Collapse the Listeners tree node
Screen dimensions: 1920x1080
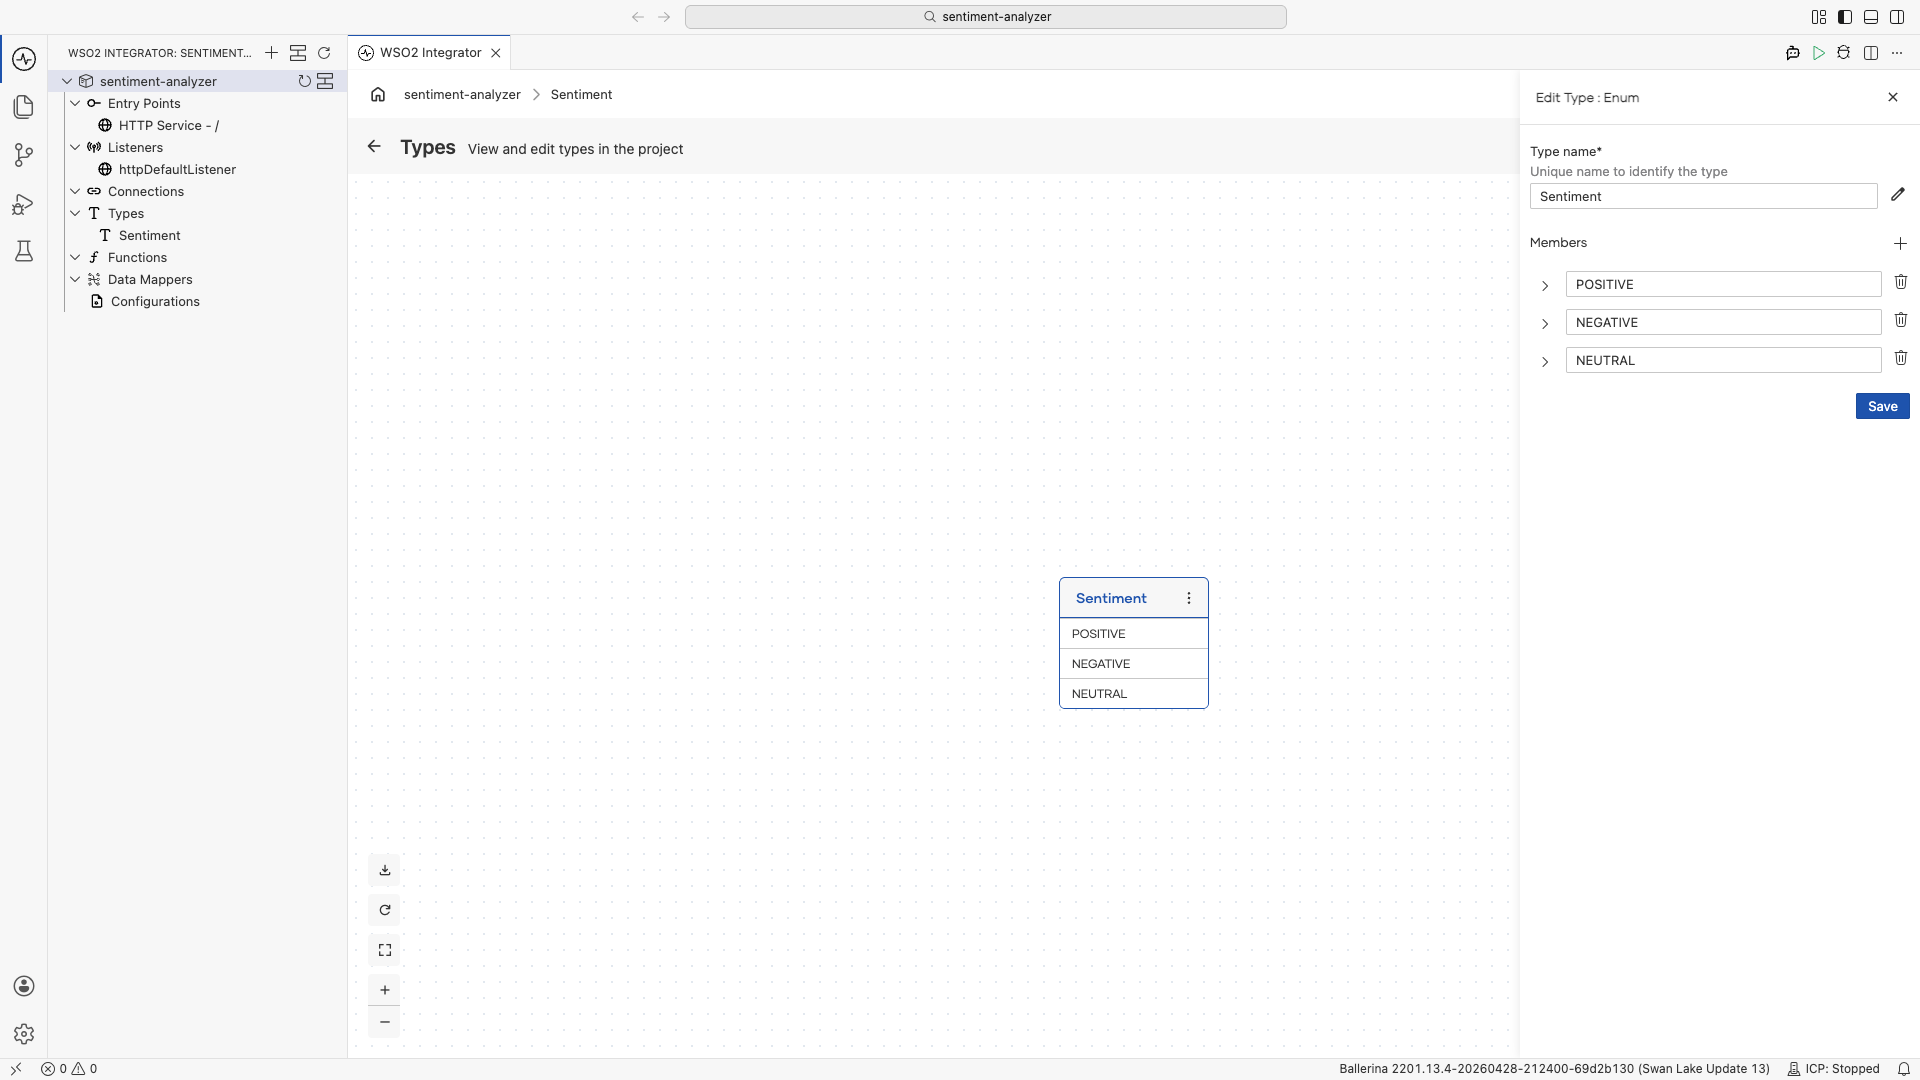click(75, 147)
